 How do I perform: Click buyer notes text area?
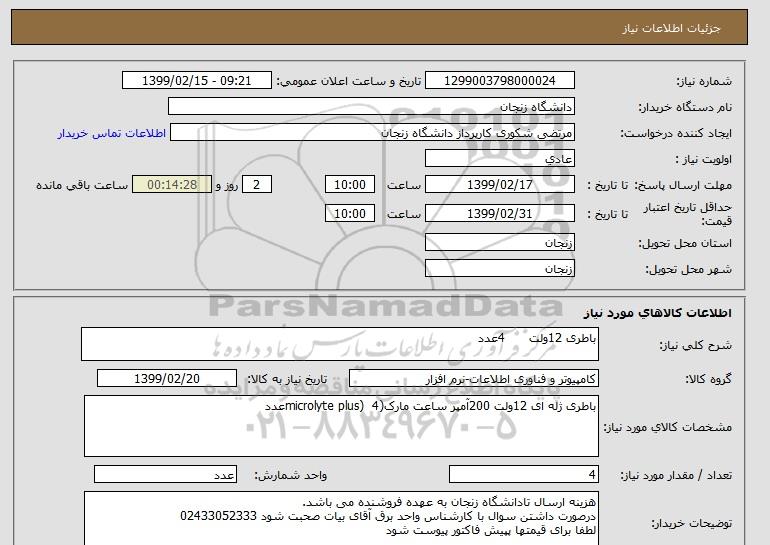(341, 518)
